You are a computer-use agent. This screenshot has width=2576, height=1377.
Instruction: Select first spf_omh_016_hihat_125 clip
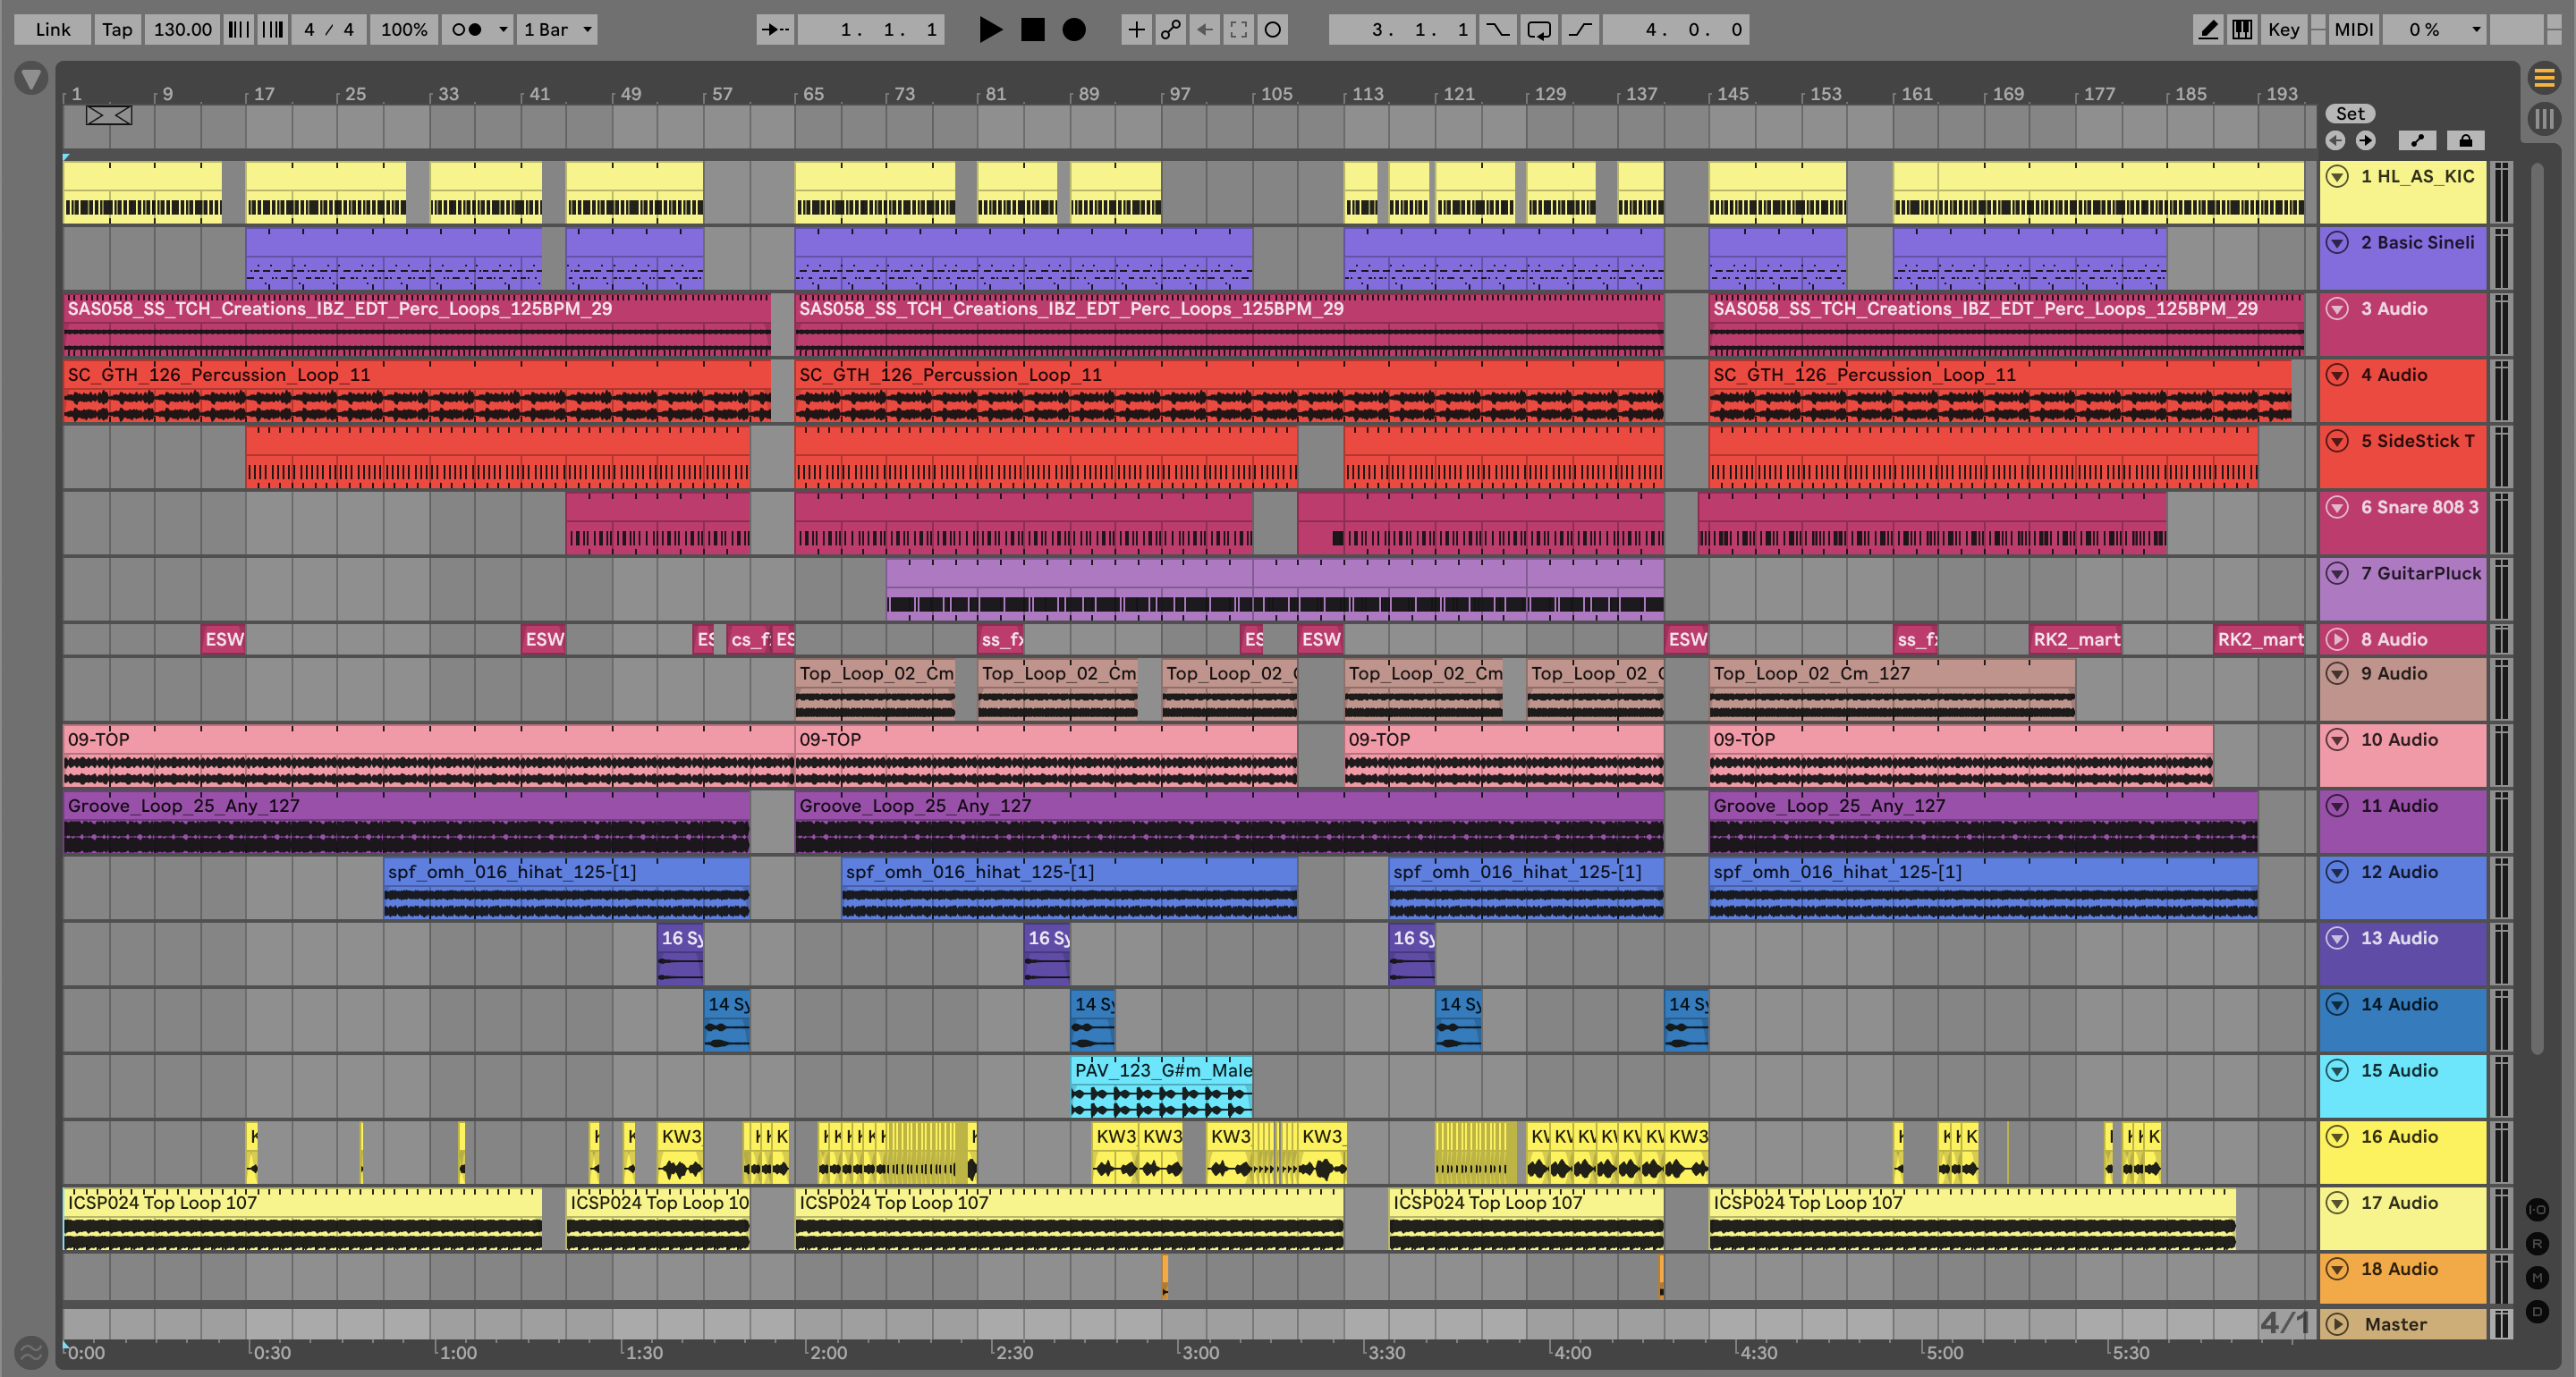(x=566, y=888)
